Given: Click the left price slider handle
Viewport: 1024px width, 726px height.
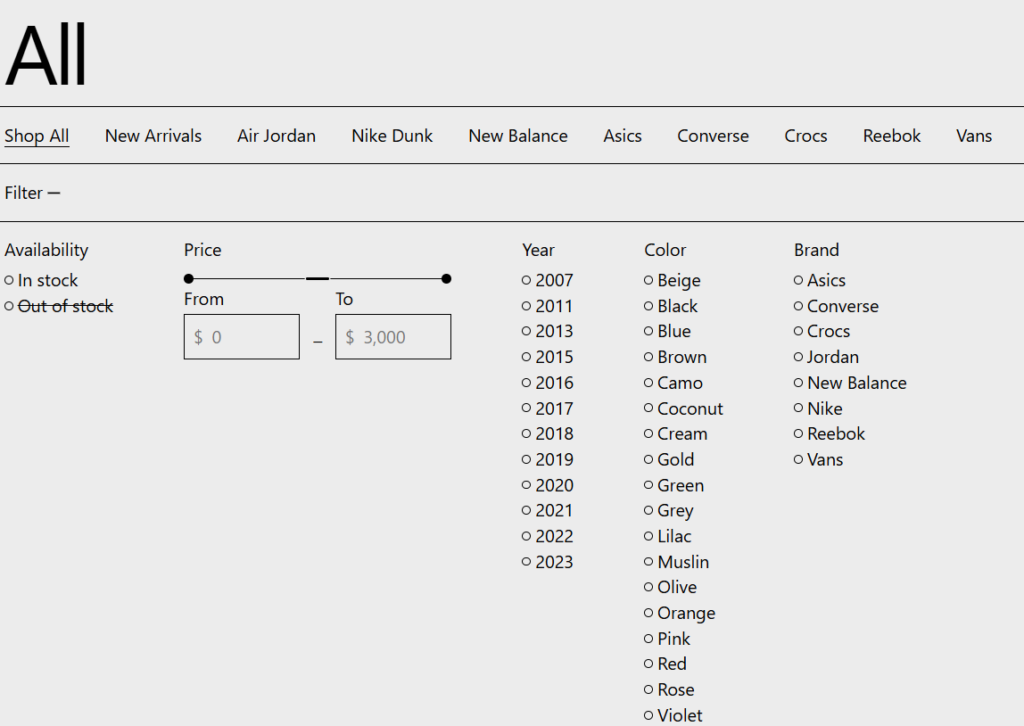Looking at the screenshot, I should [x=189, y=279].
